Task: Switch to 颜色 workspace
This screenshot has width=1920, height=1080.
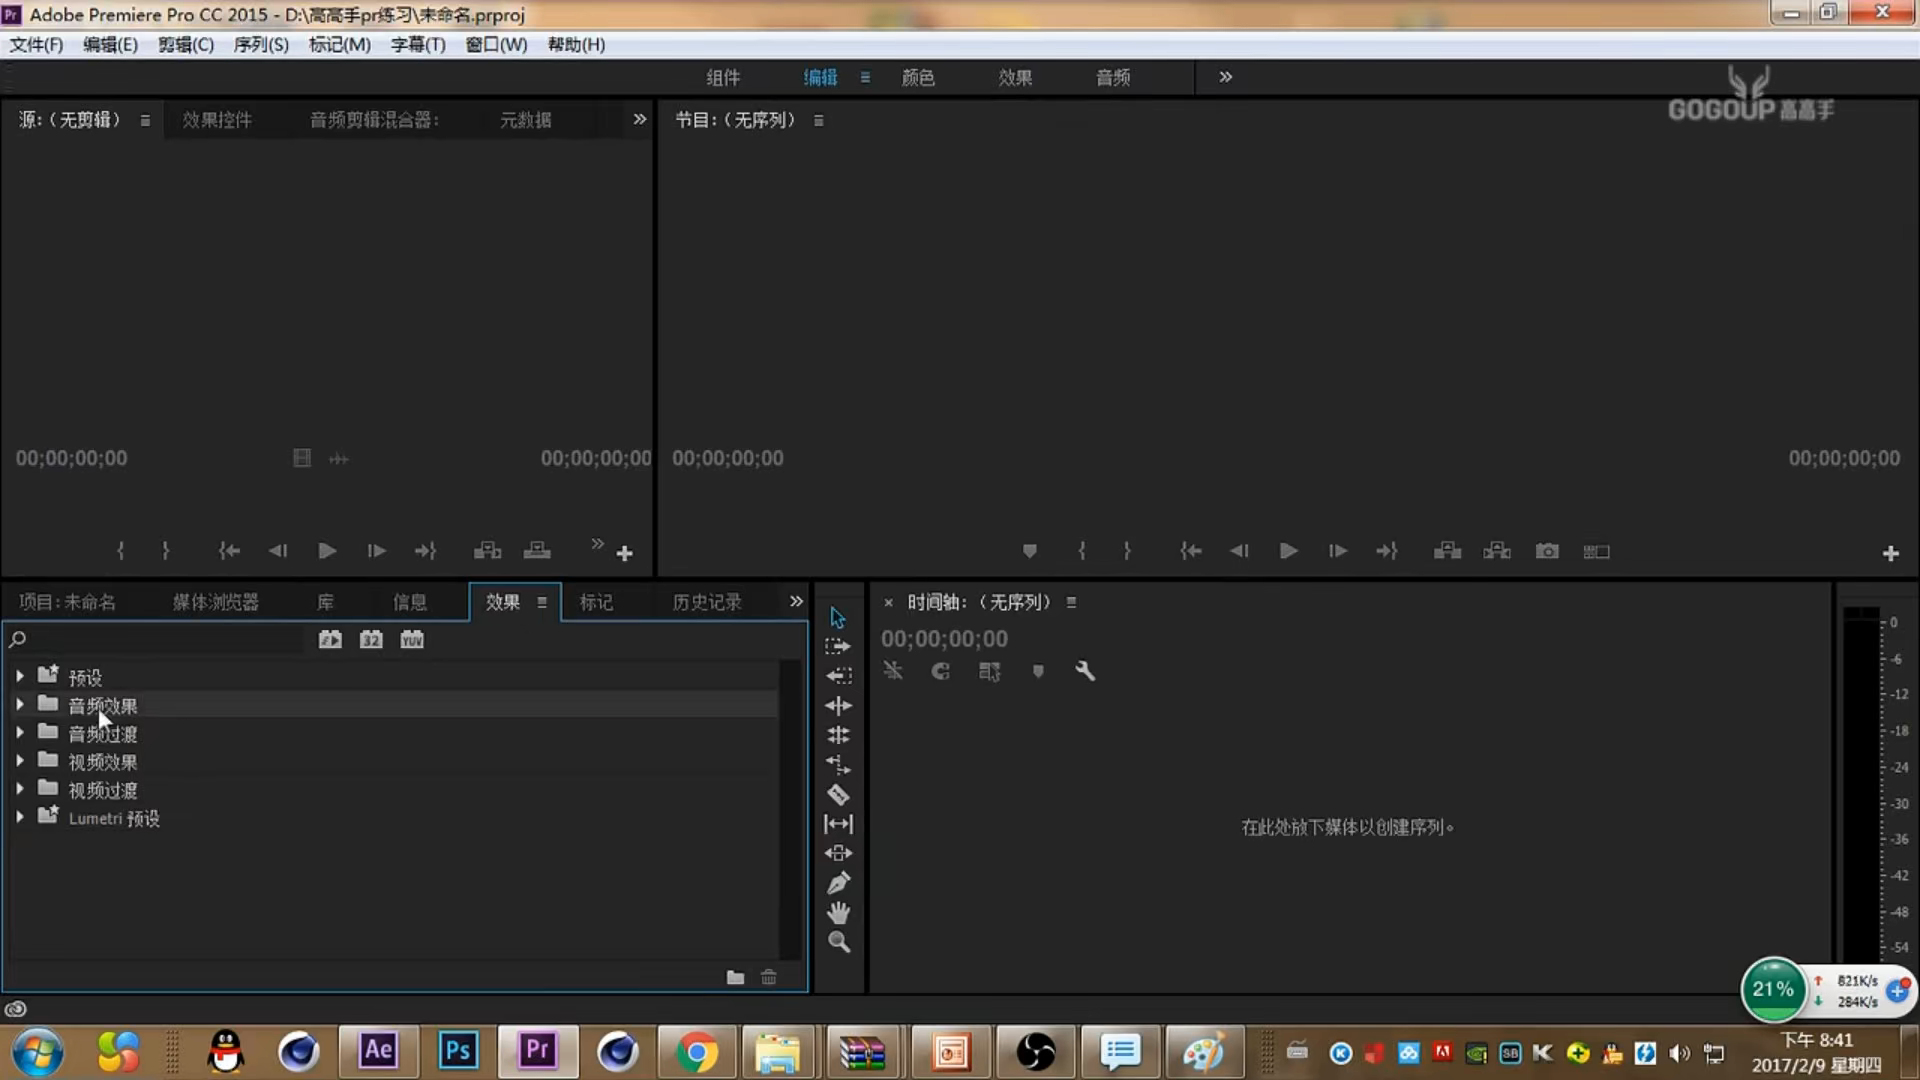Action: pyautogui.click(x=918, y=77)
